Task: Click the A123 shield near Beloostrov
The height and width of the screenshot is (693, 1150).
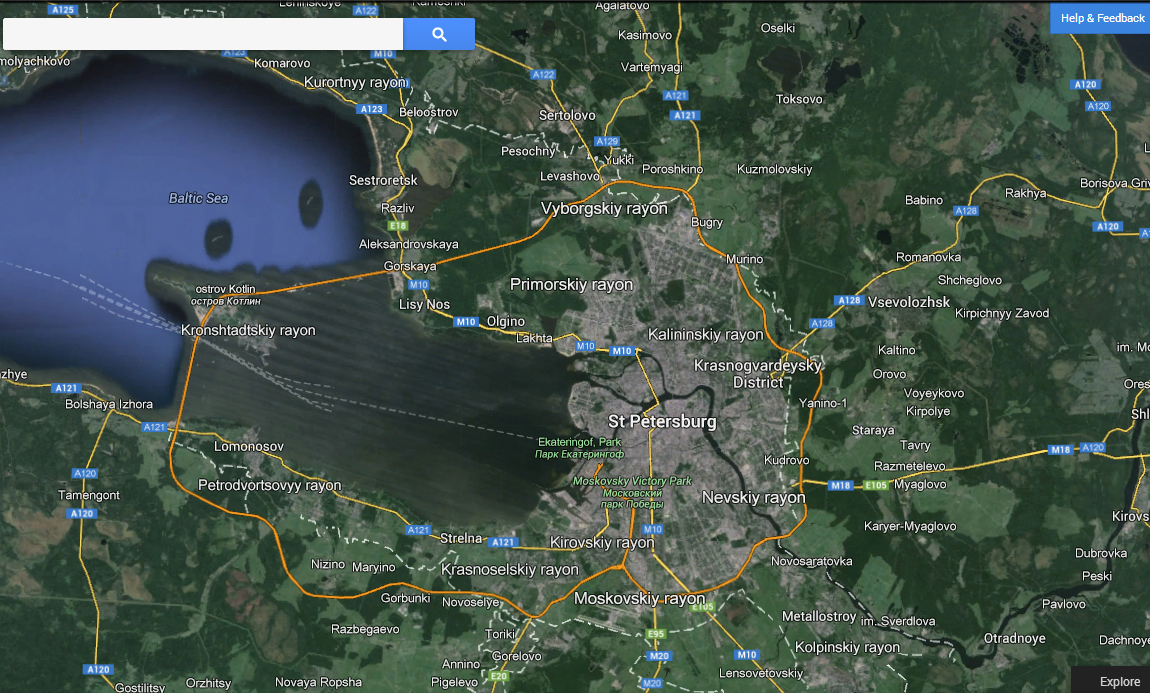Action: tap(371, 109)
